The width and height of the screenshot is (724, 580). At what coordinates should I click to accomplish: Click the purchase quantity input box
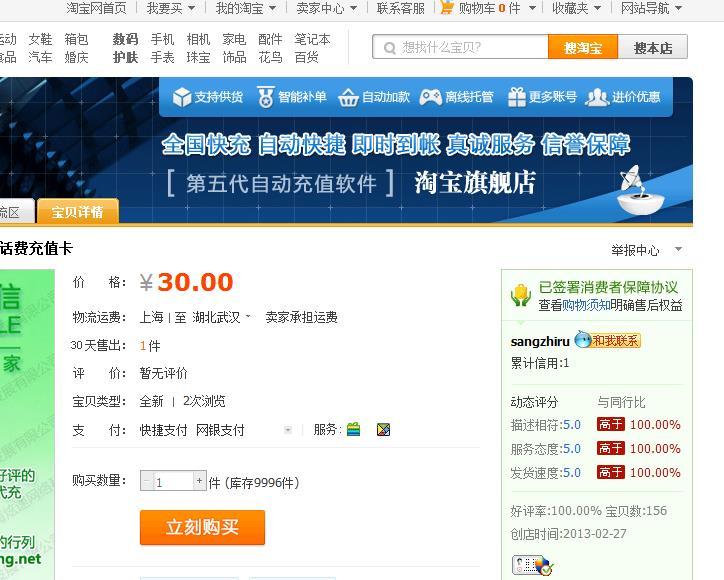173,481
